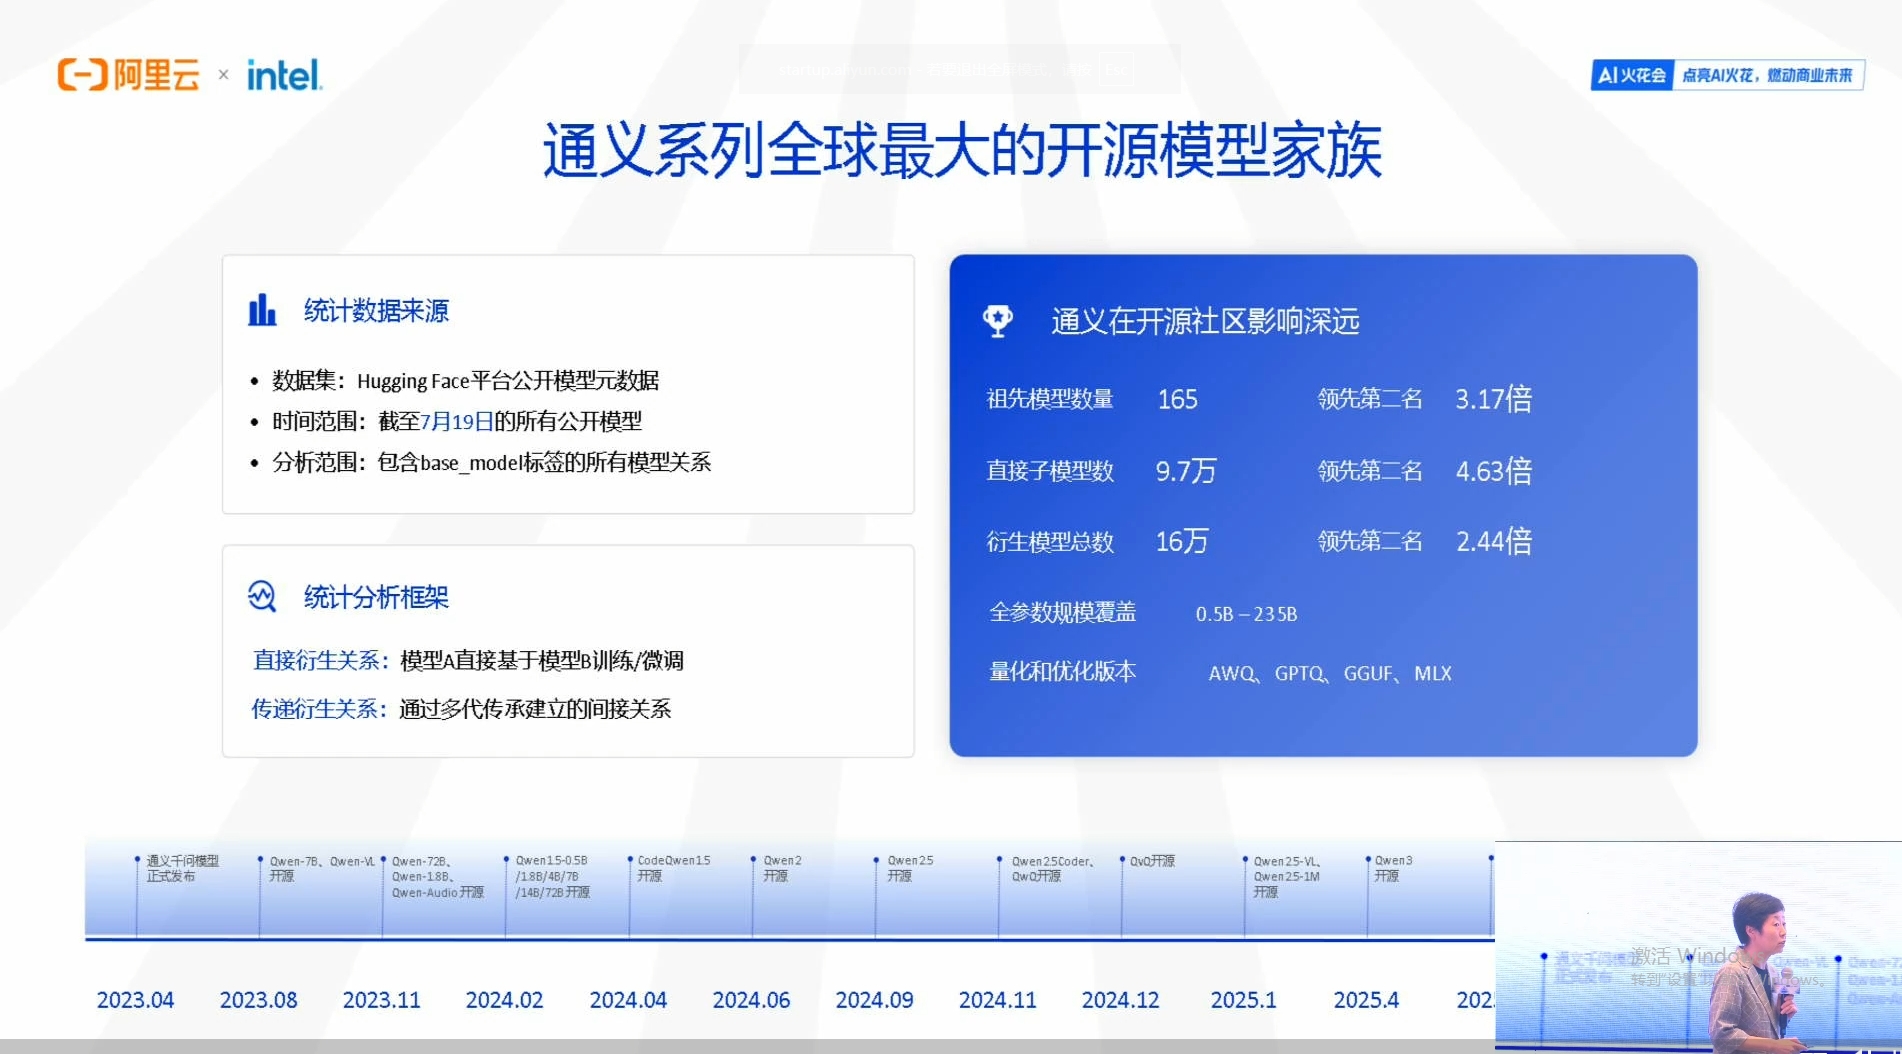Select the Qwen3 开源 marker near 2025.4

1367,858
